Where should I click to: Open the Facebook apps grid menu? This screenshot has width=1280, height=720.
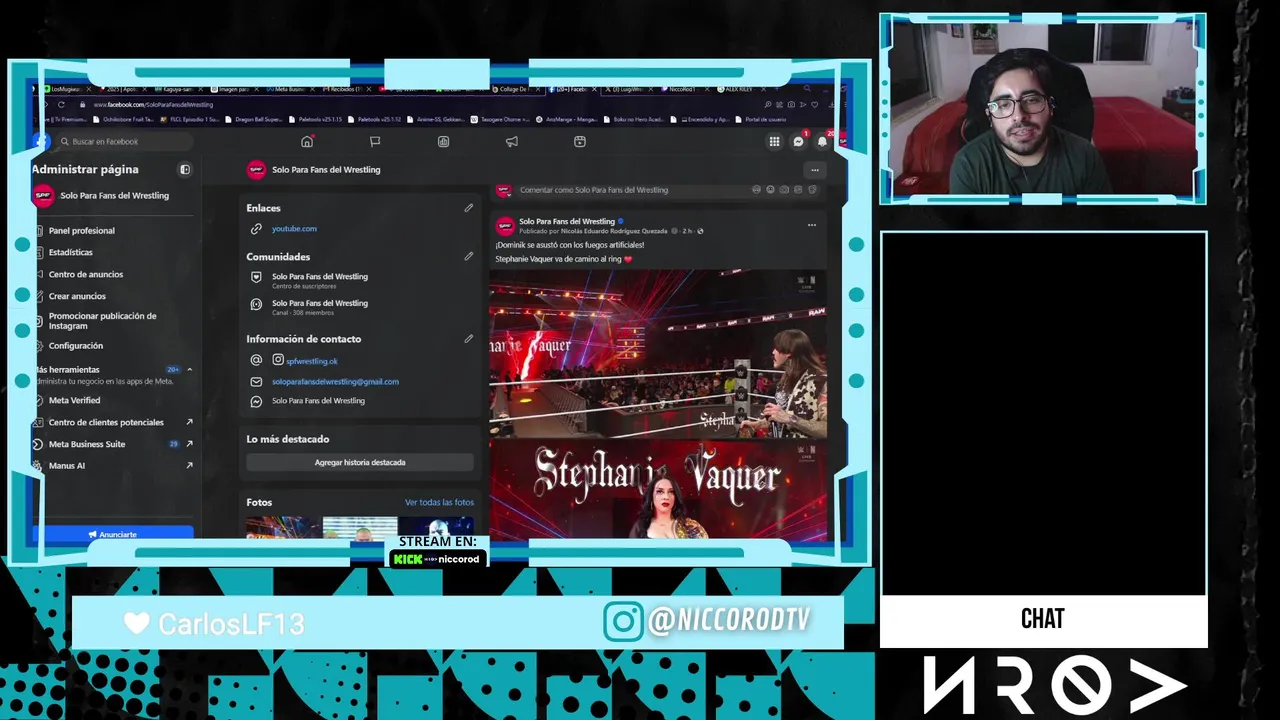pos(774,142)
